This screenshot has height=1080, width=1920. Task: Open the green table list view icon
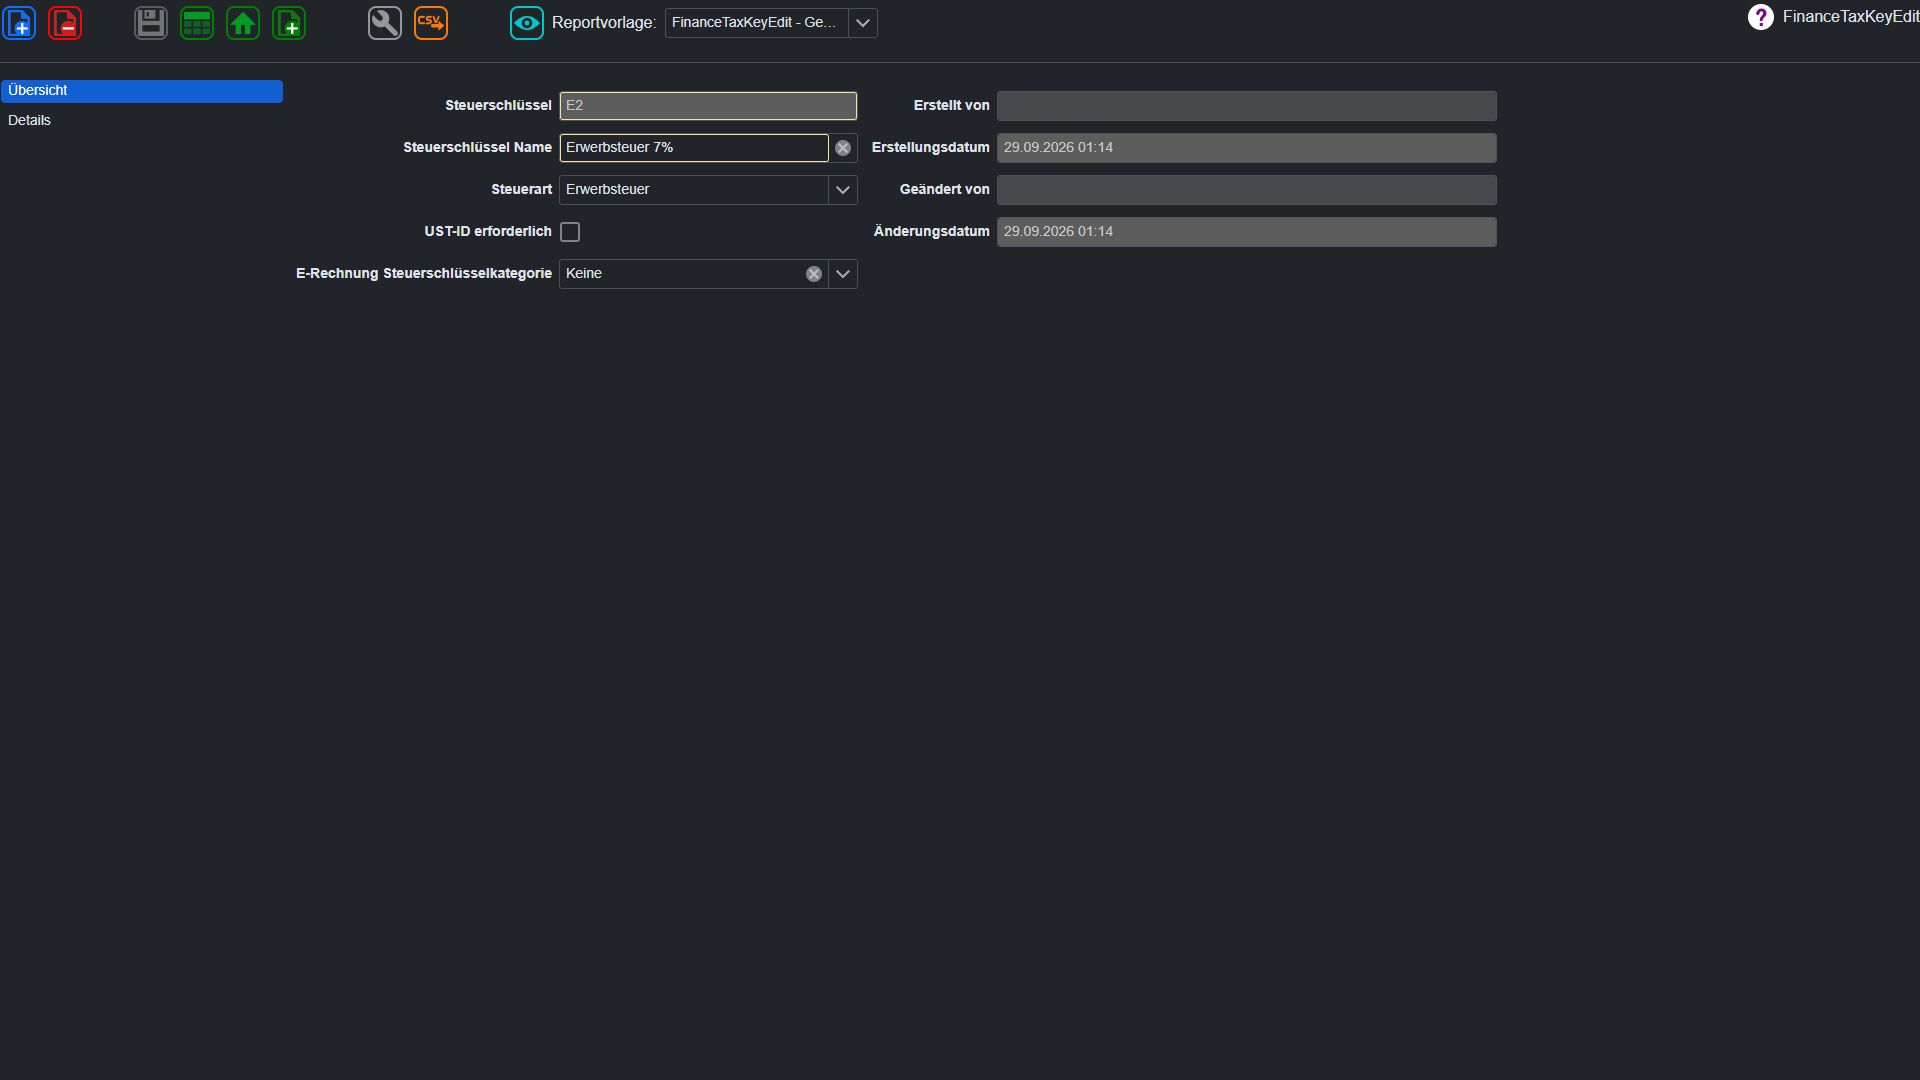(197, 23)
